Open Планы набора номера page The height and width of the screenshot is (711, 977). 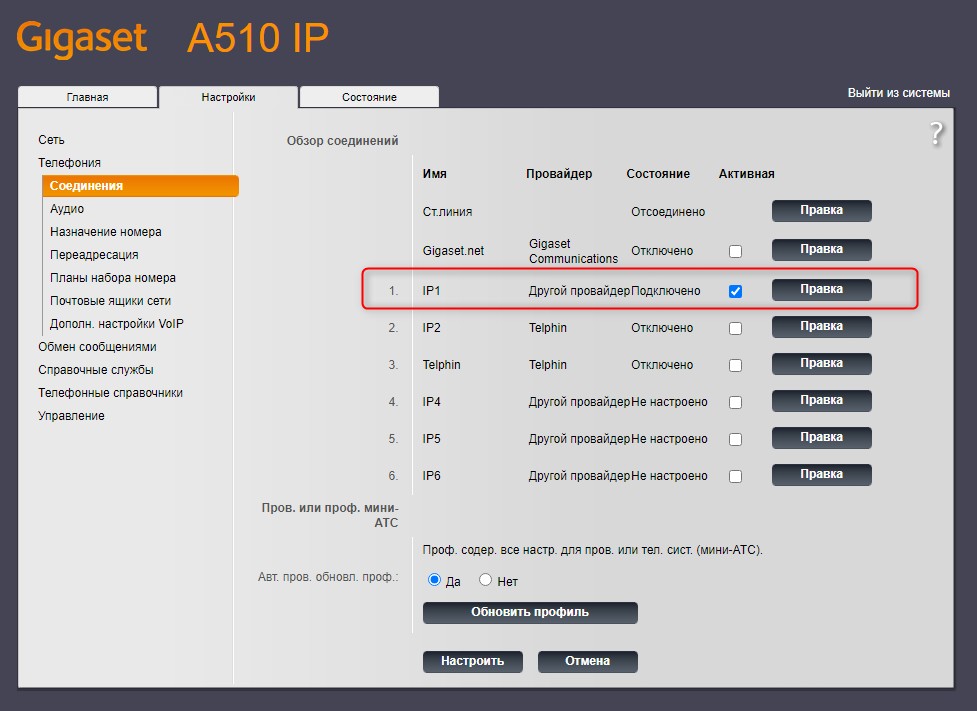[x=113, y=278]
